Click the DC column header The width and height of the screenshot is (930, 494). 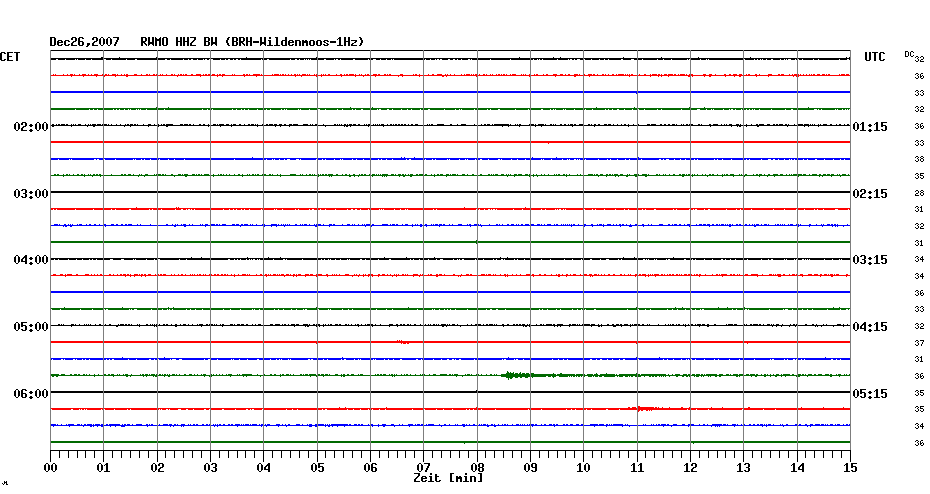(909, 54)
